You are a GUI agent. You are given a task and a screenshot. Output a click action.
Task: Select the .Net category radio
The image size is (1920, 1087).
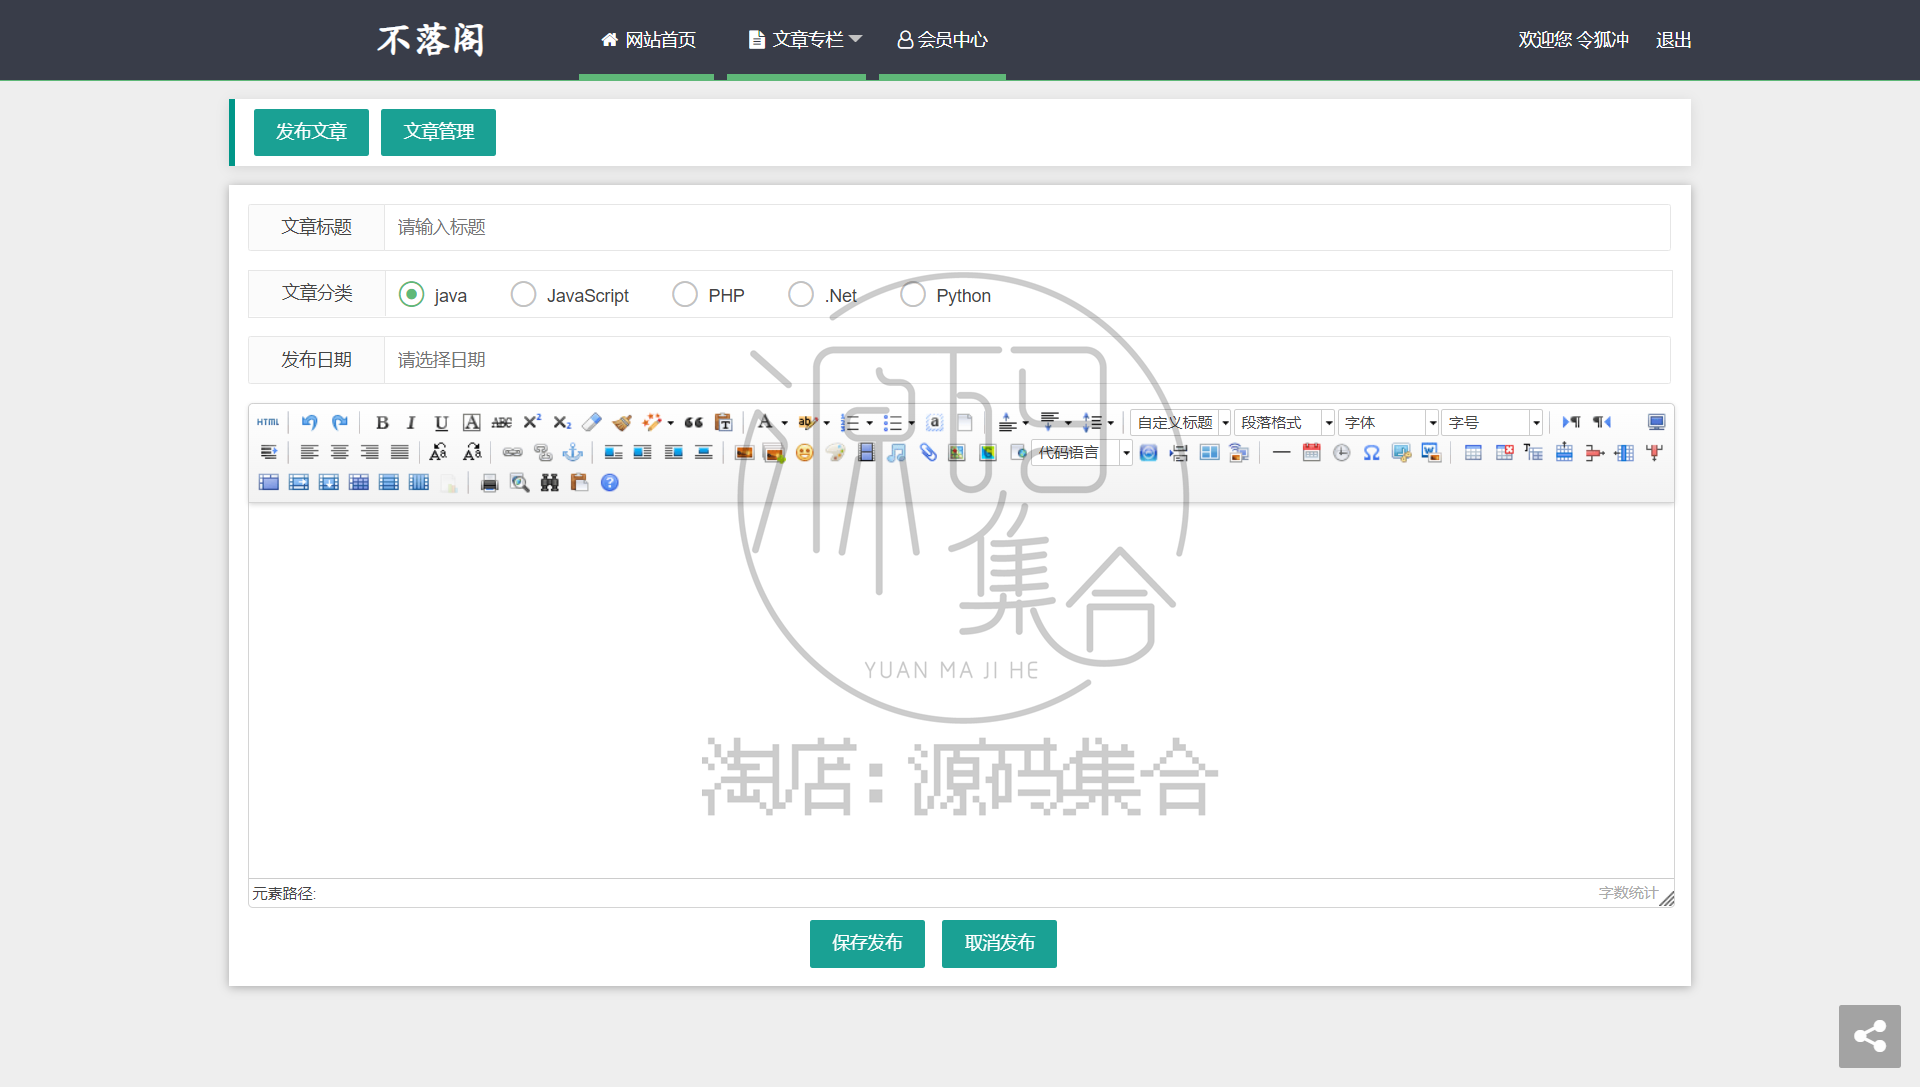[801, 294]
